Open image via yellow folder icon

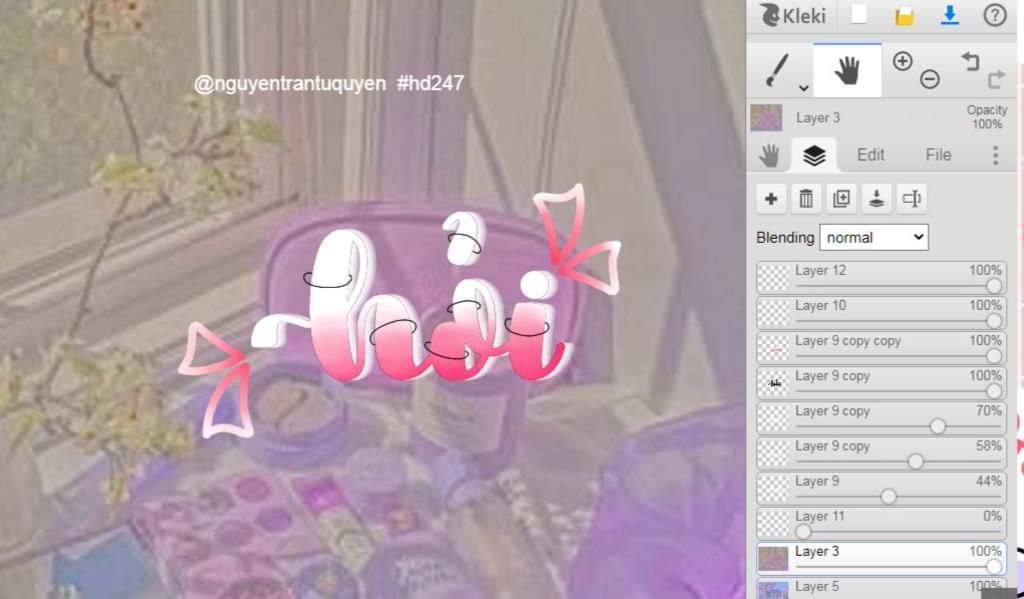tap(904, 16)
